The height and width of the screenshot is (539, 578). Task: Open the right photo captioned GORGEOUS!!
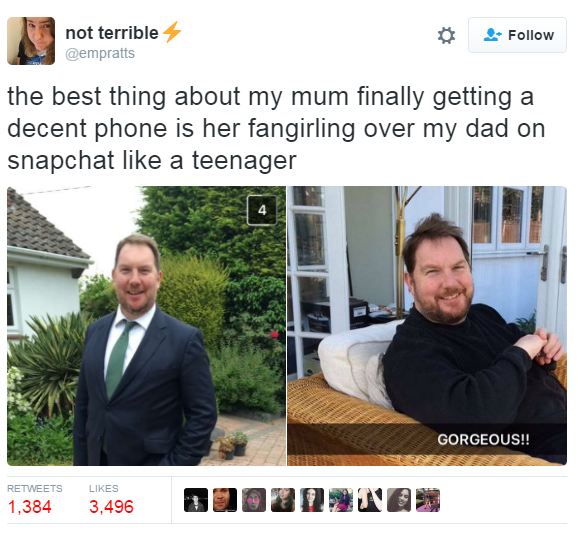pos(427,326)
